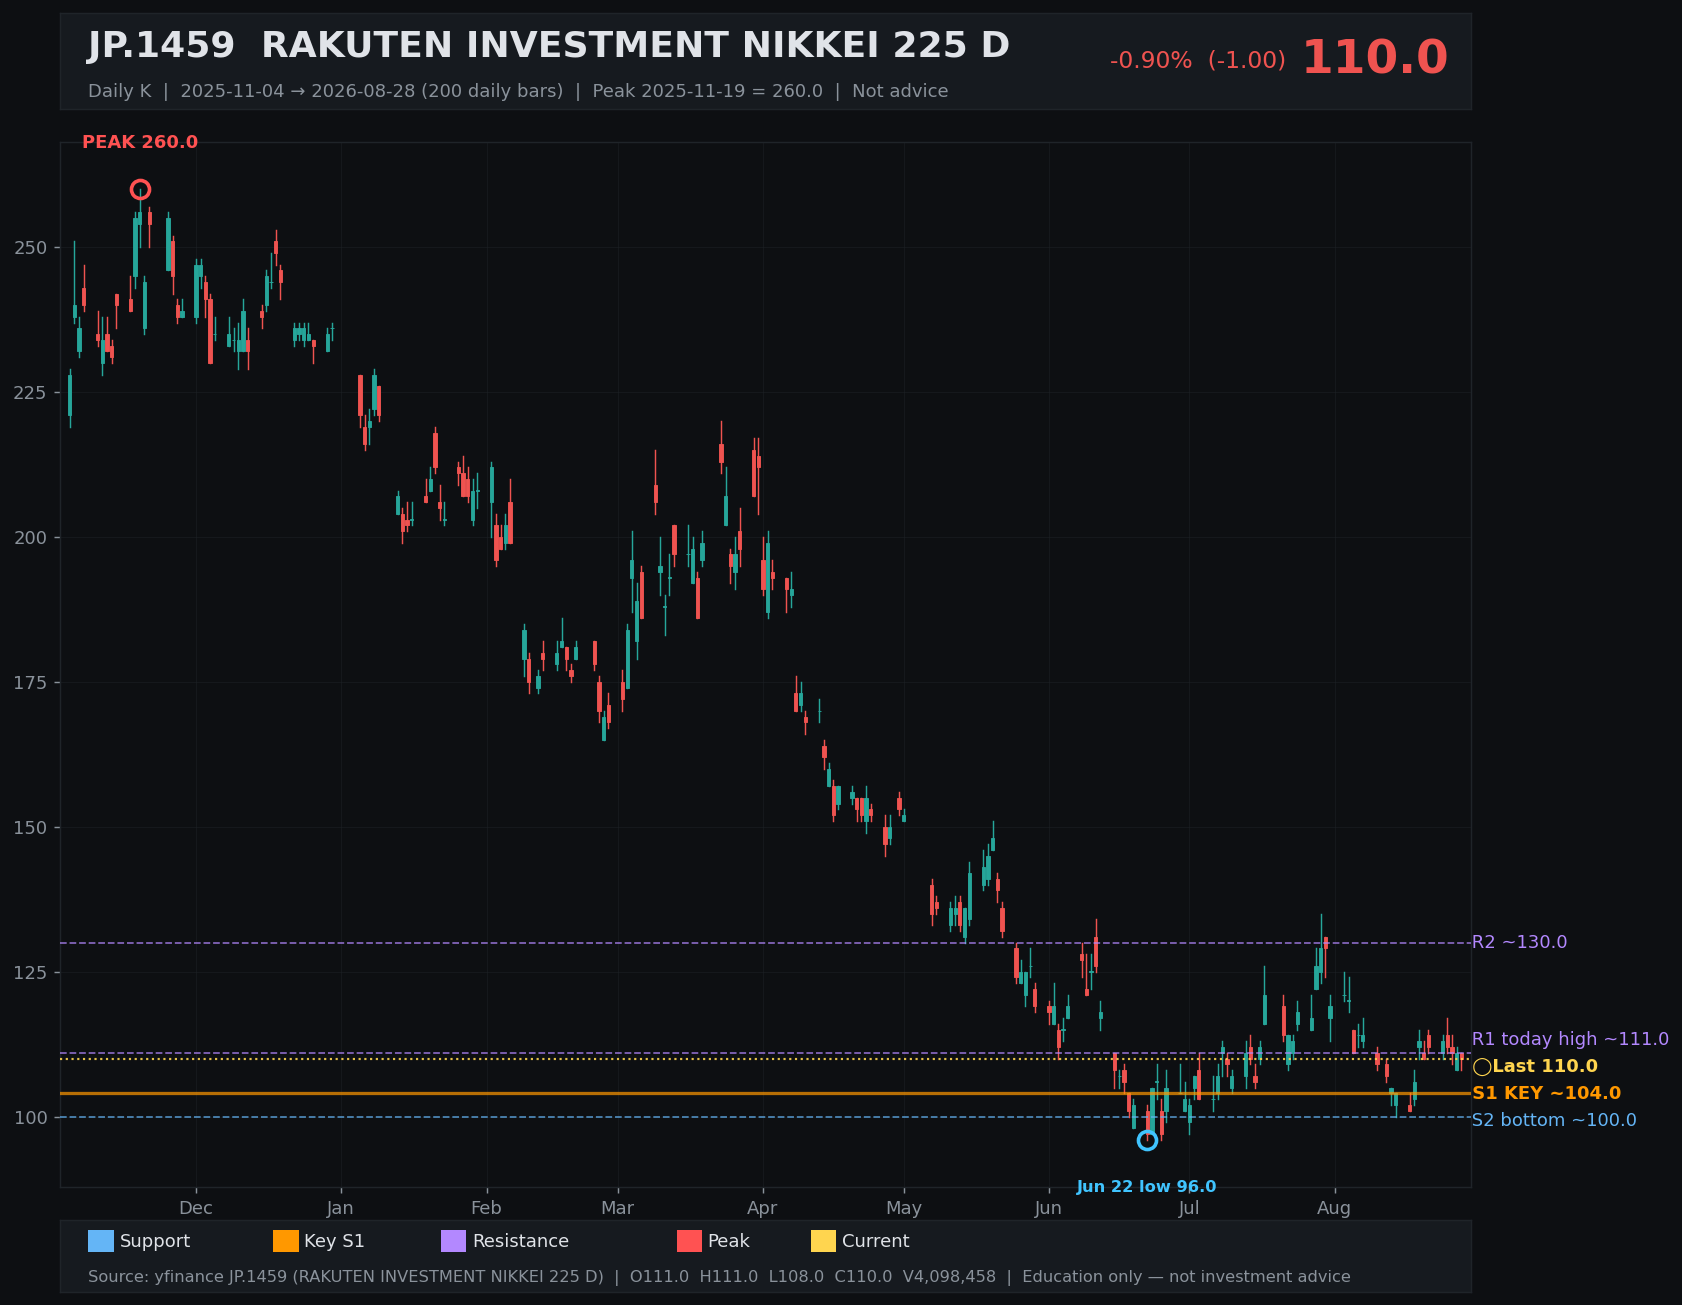Click the "Resistance" legend label
Image resolution: width=1682 pixels, height=1305 pixels.
521,1241
